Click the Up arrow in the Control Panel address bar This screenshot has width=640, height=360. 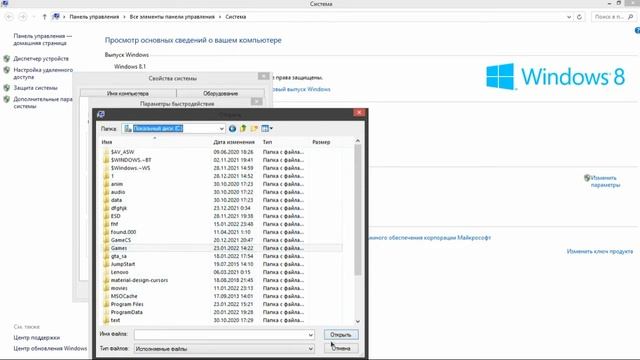pyautogui.click(x=44, y=17)
